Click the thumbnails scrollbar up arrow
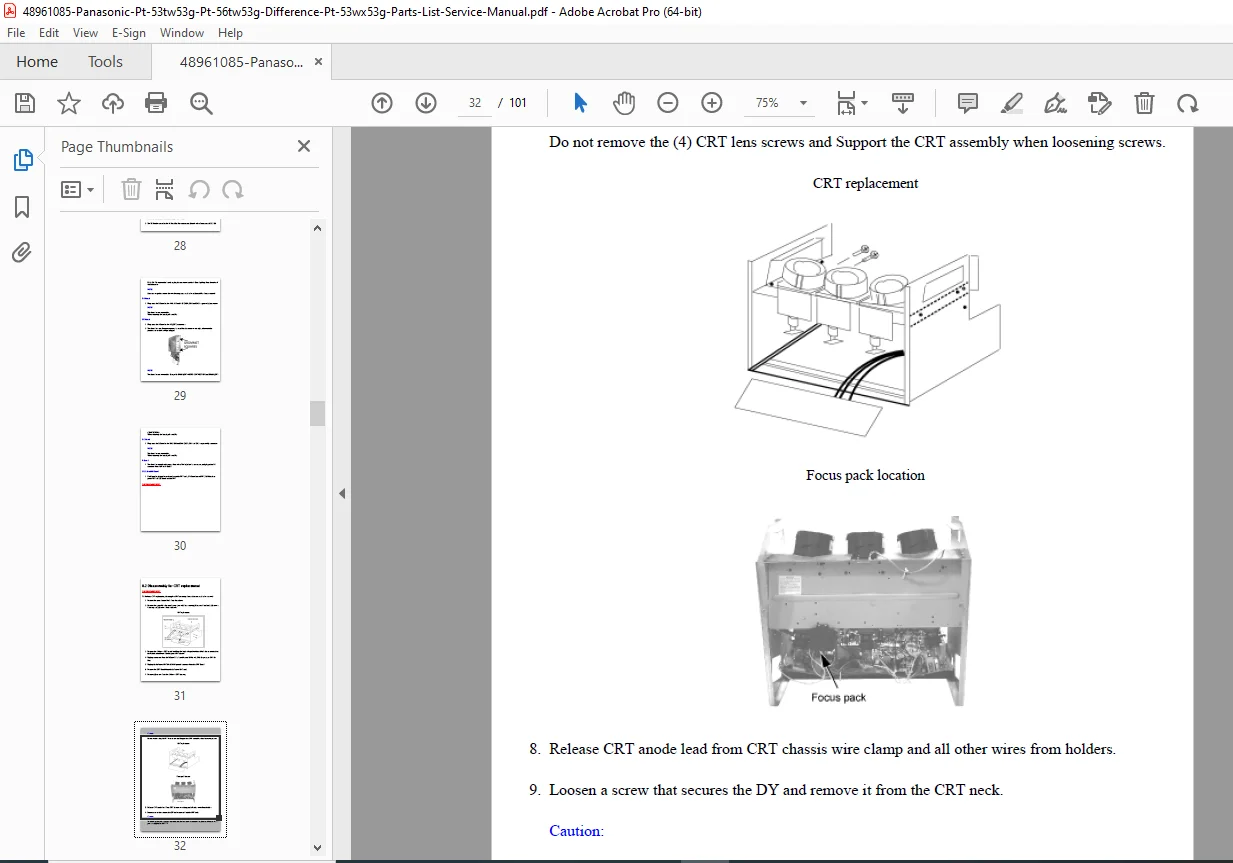The width and height of the screenshot is (1233, 863). tap(317, 228)
